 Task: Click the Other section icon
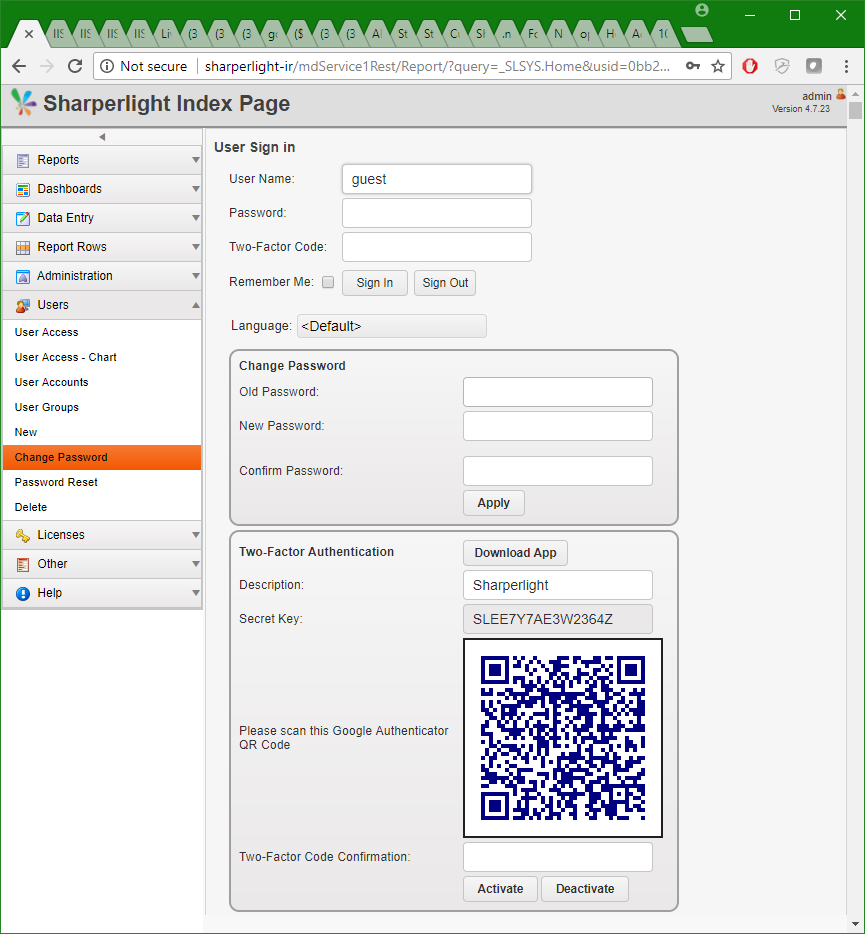[x=23, y=564]
